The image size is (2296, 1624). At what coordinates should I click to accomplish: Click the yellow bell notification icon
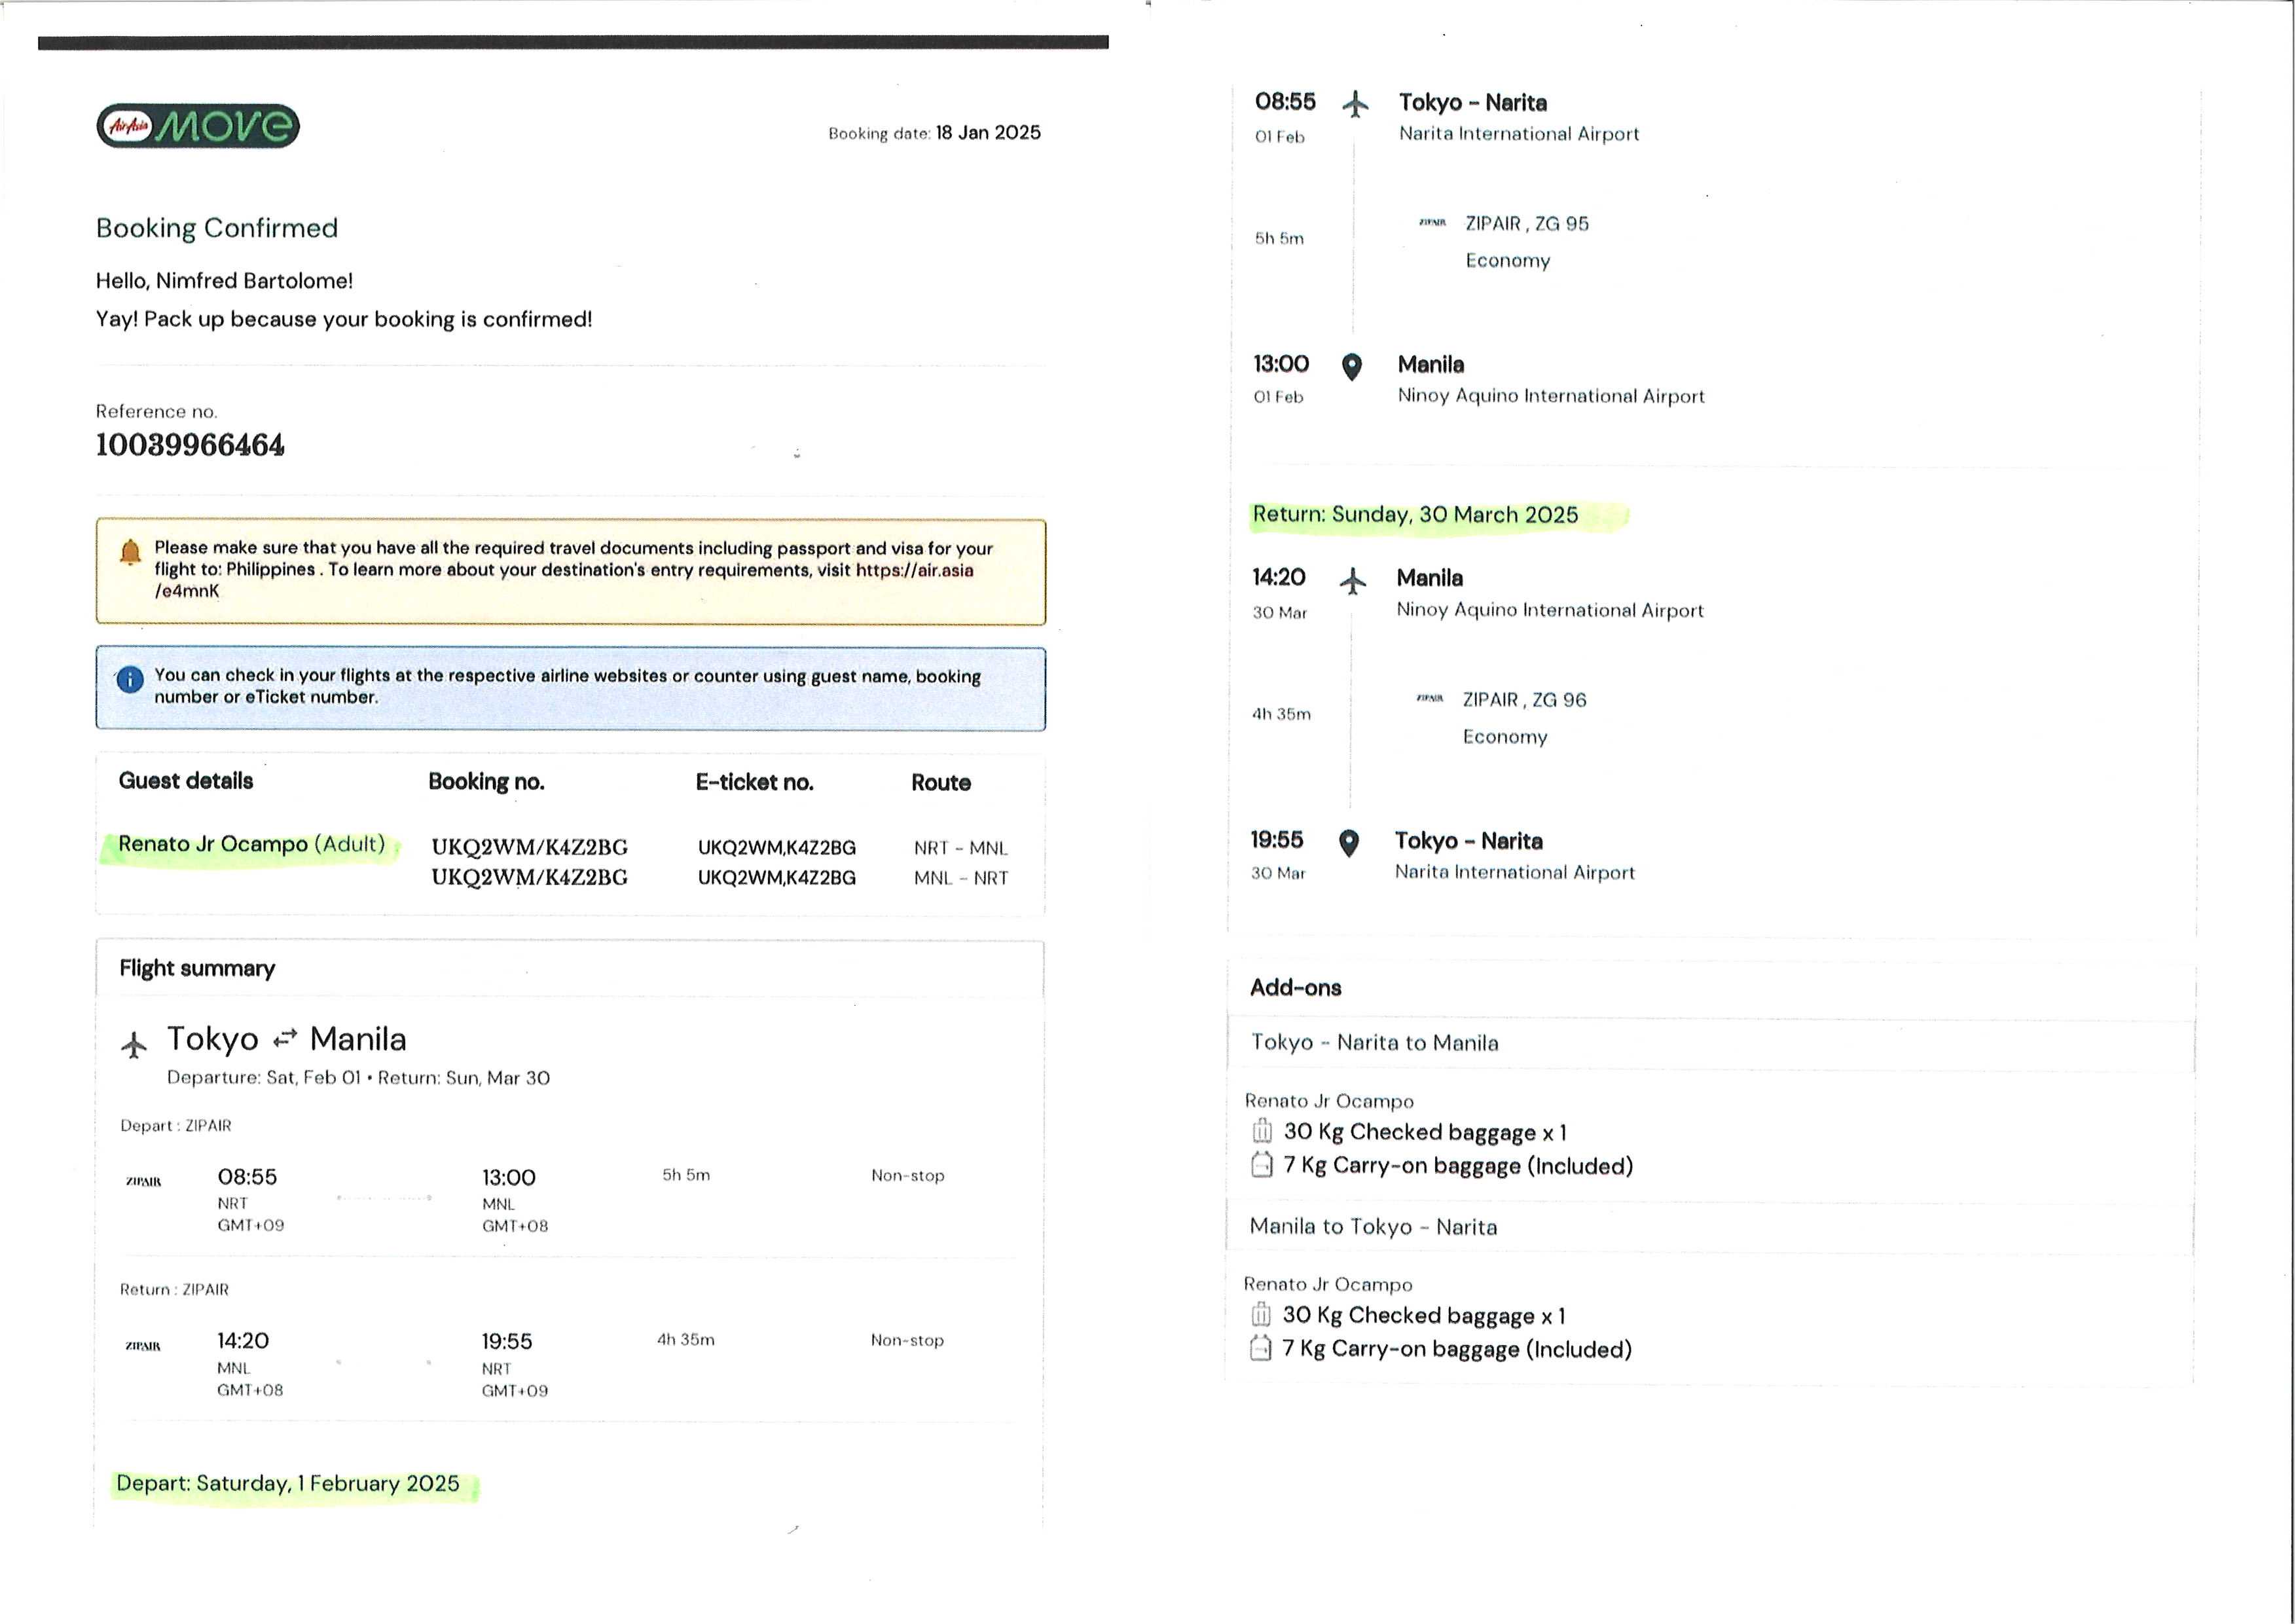pyautogui.click(x=130, y=552)
